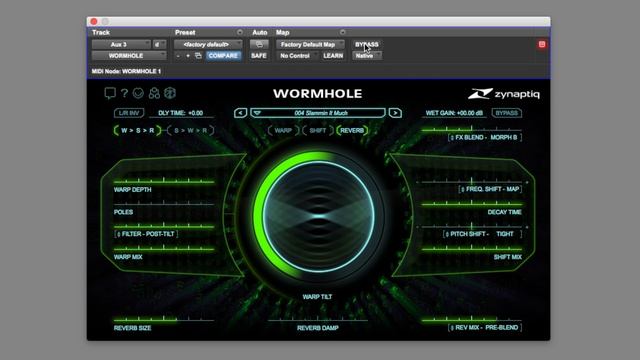Image resolution: width=640 pixels, height=360 pixels.
Task: Click the FILTER slider track
Action: (164, 226)
